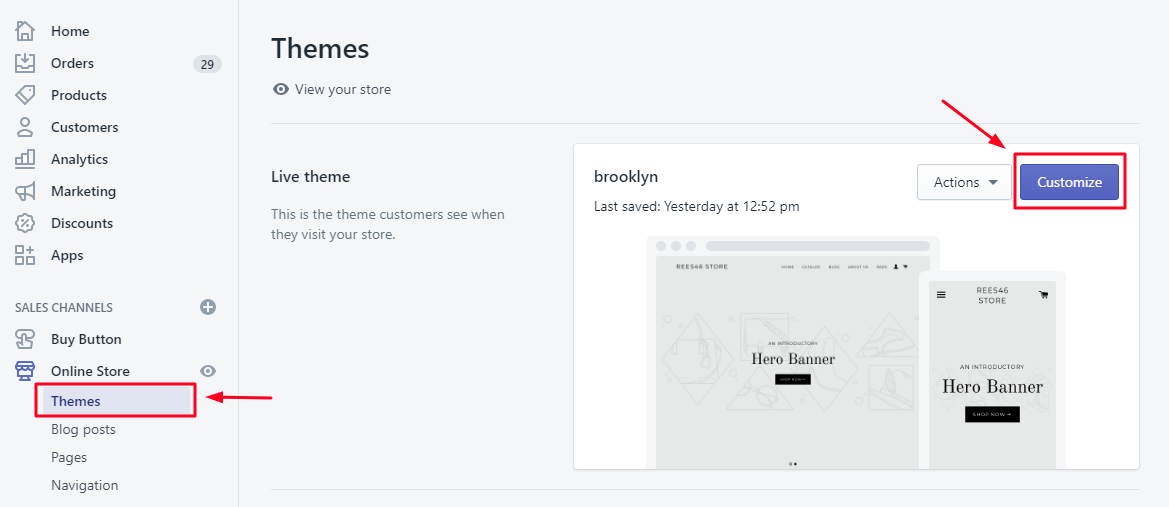Expand the Actions dropdown
1169x507 pixels.
point(965,182)
